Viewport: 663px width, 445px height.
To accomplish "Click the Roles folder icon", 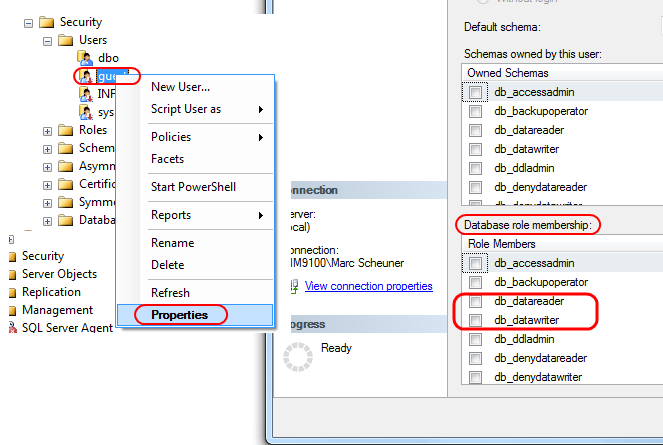I will point(66,130).
